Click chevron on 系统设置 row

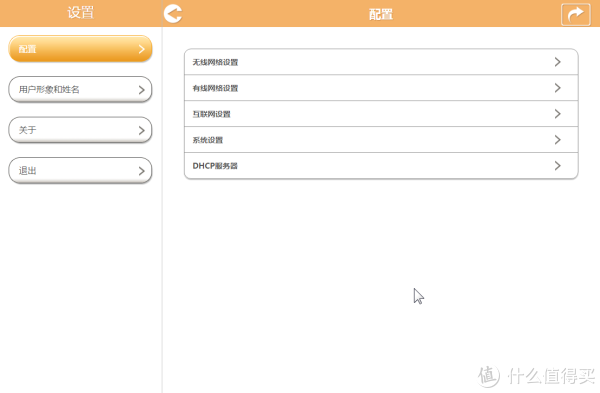558,140
